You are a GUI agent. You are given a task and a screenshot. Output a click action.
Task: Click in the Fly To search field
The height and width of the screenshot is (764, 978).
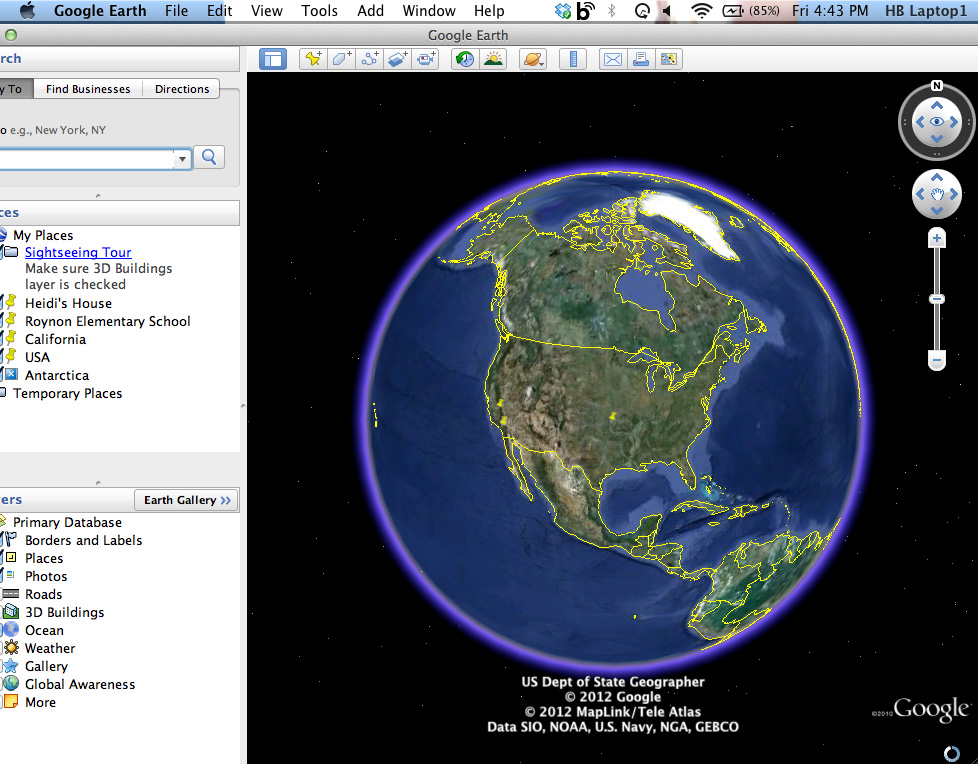(87, 159)
